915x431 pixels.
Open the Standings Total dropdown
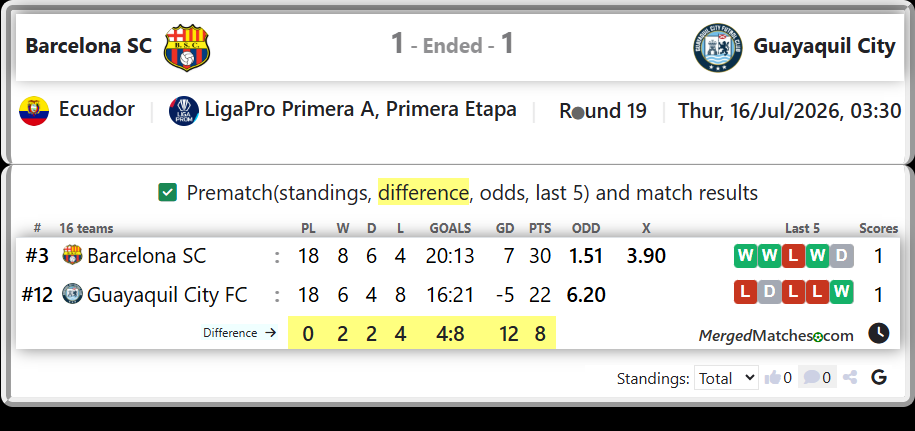pos(726,378)
